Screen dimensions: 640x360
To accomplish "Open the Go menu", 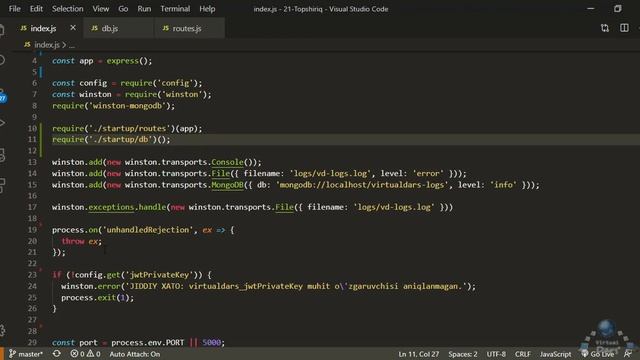I will click(123, 9).
